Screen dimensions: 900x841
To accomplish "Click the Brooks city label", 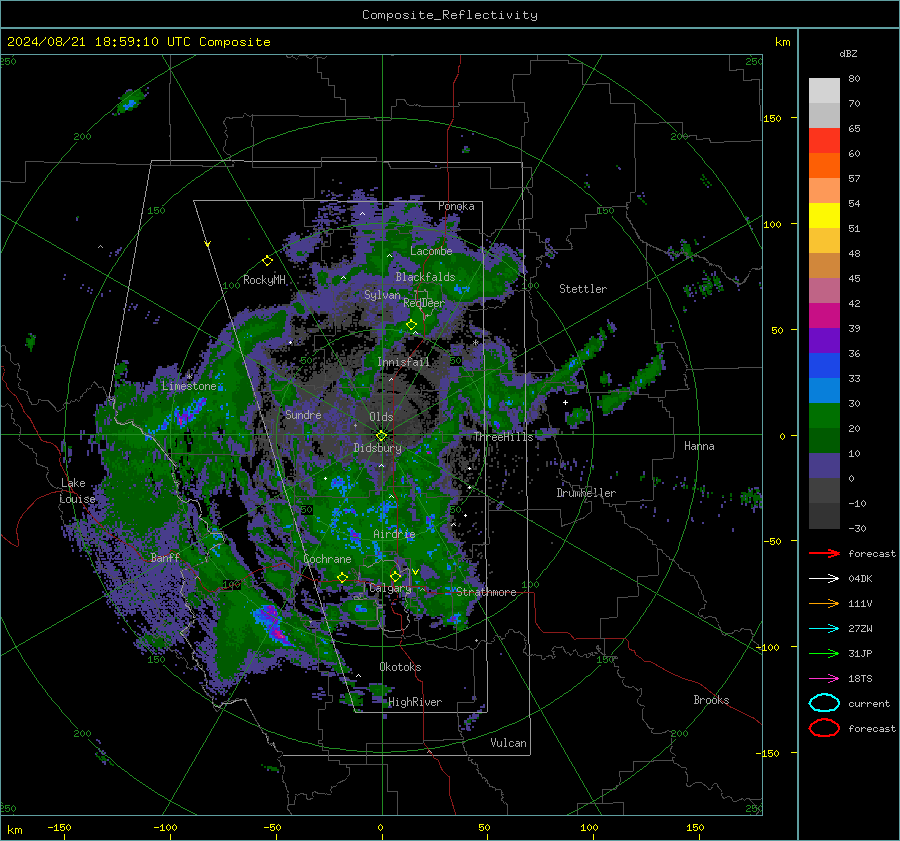I will pyautogui.click(x=711, y=700).
